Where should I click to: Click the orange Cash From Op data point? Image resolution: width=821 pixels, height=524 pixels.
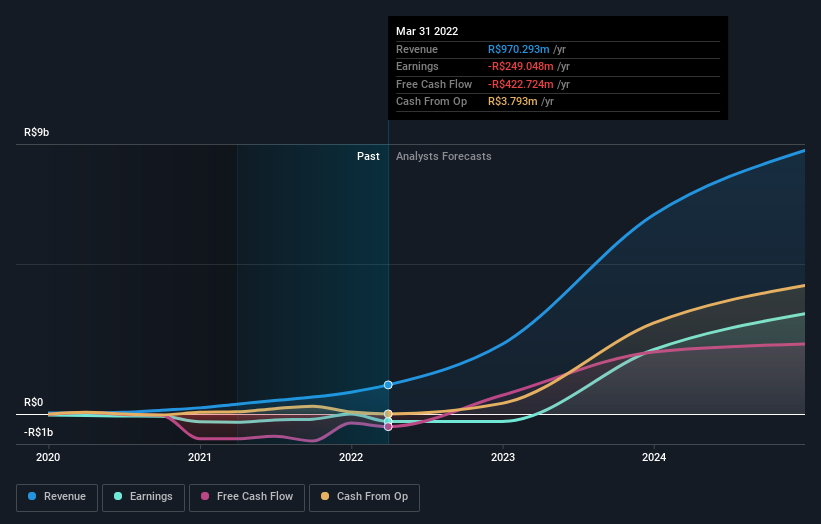[388, 414]
